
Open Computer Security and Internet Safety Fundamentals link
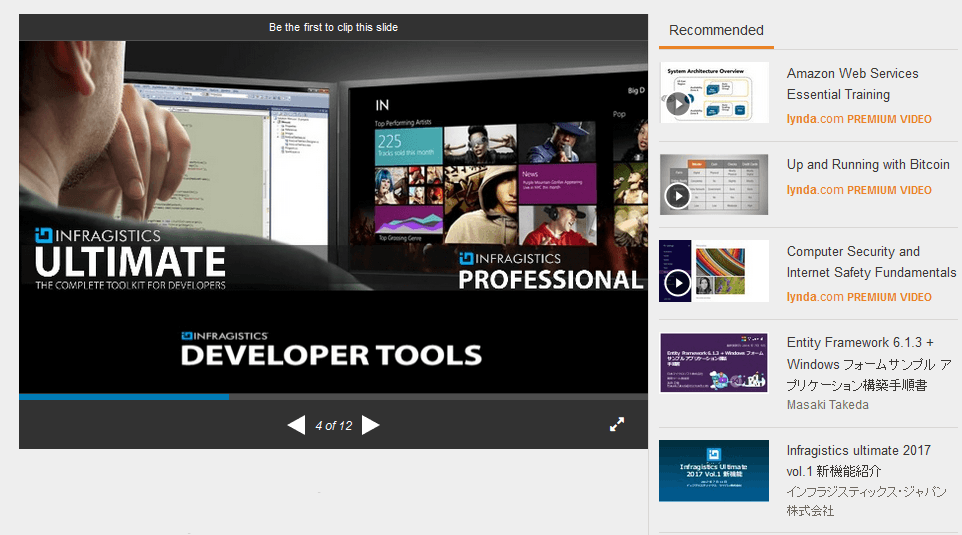[x=871, y=262]
